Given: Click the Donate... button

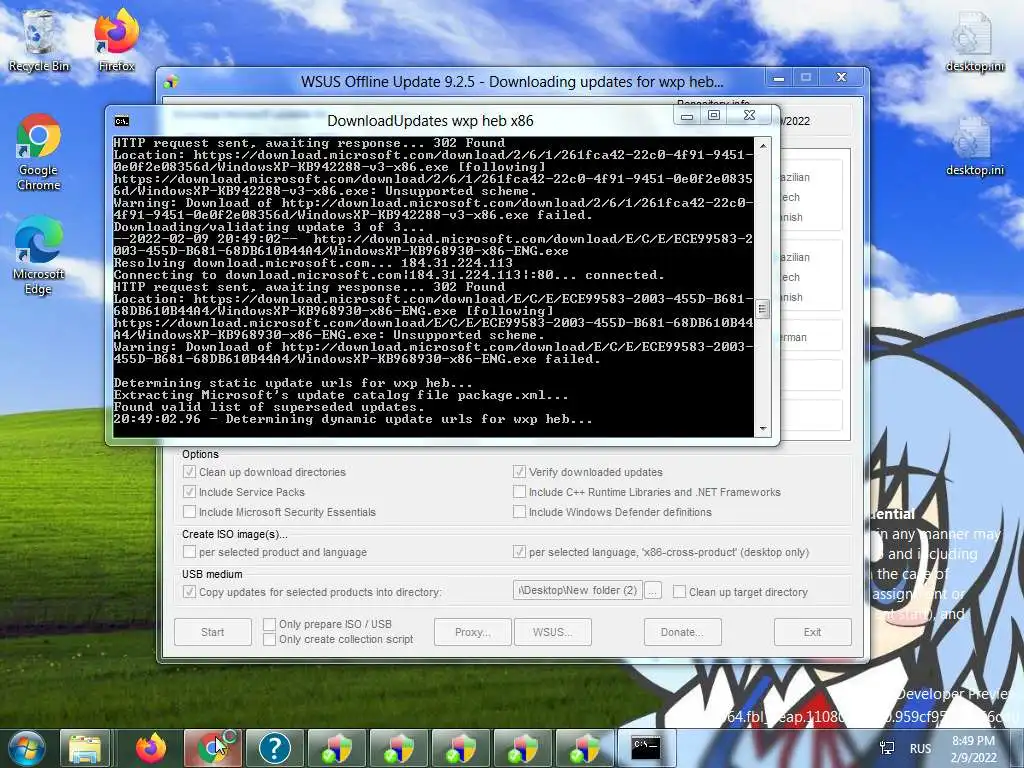Looking at the screenshot, I should click(x=682, y=632).
